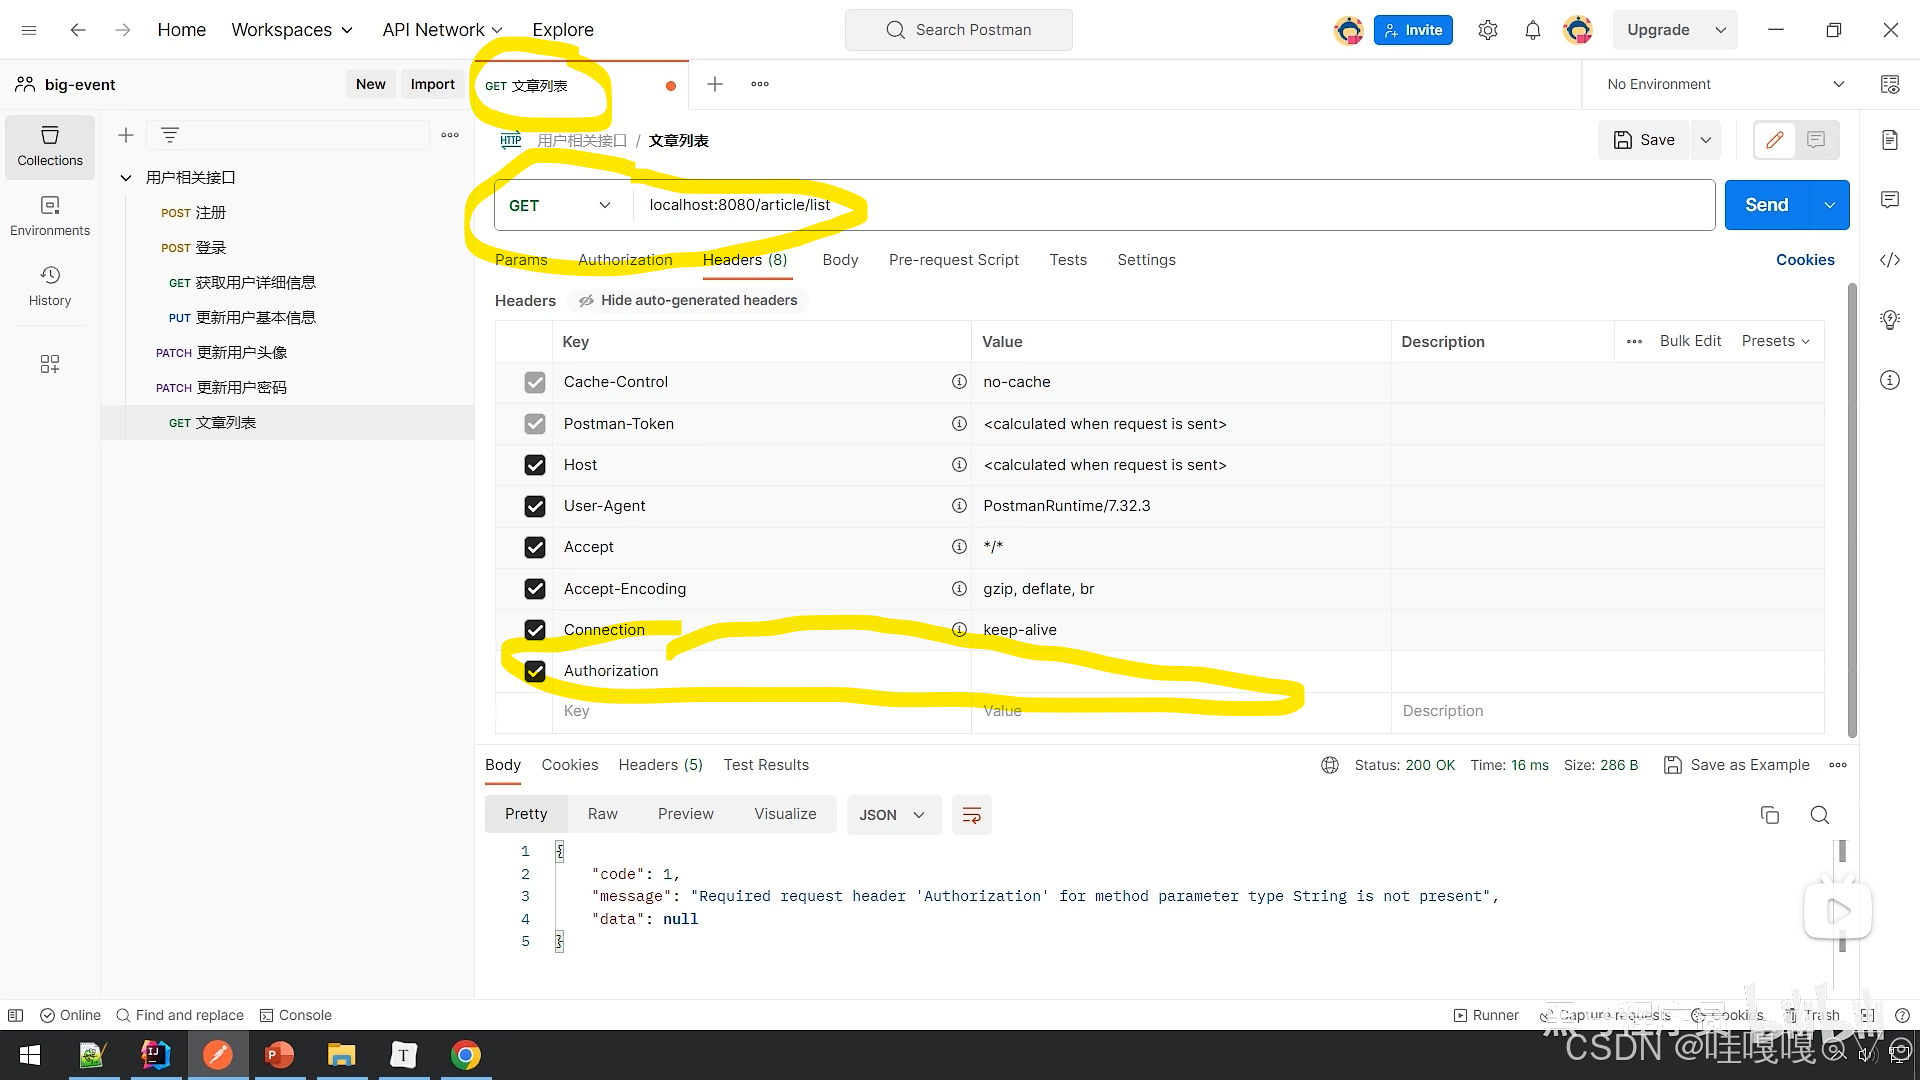This screenshot has width=1920, height=1080.
Task: Uncheck the Connection header checkbox
Action: tap(535, 630)
